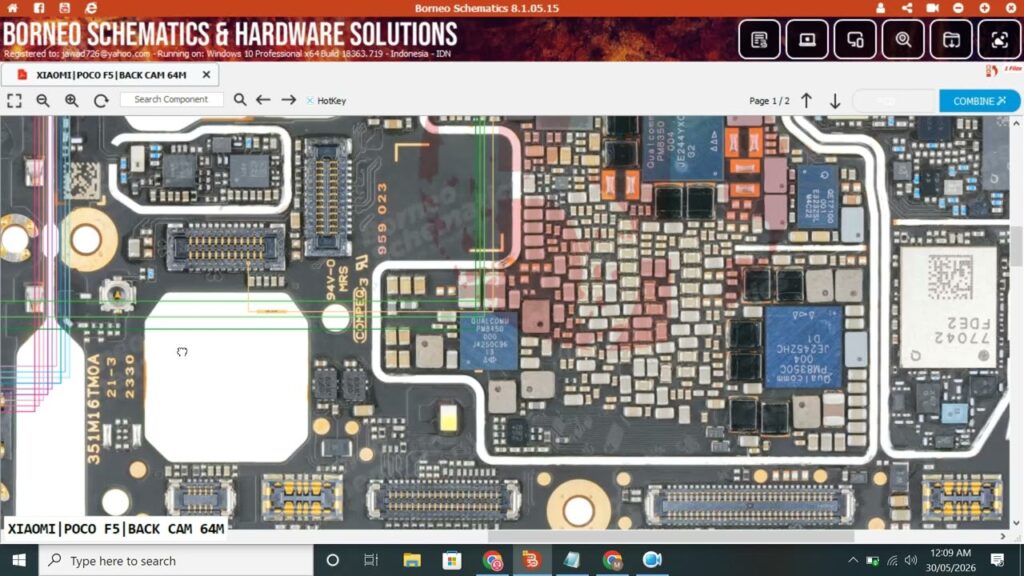Go to previous component with left arrow

pos(263,100)
